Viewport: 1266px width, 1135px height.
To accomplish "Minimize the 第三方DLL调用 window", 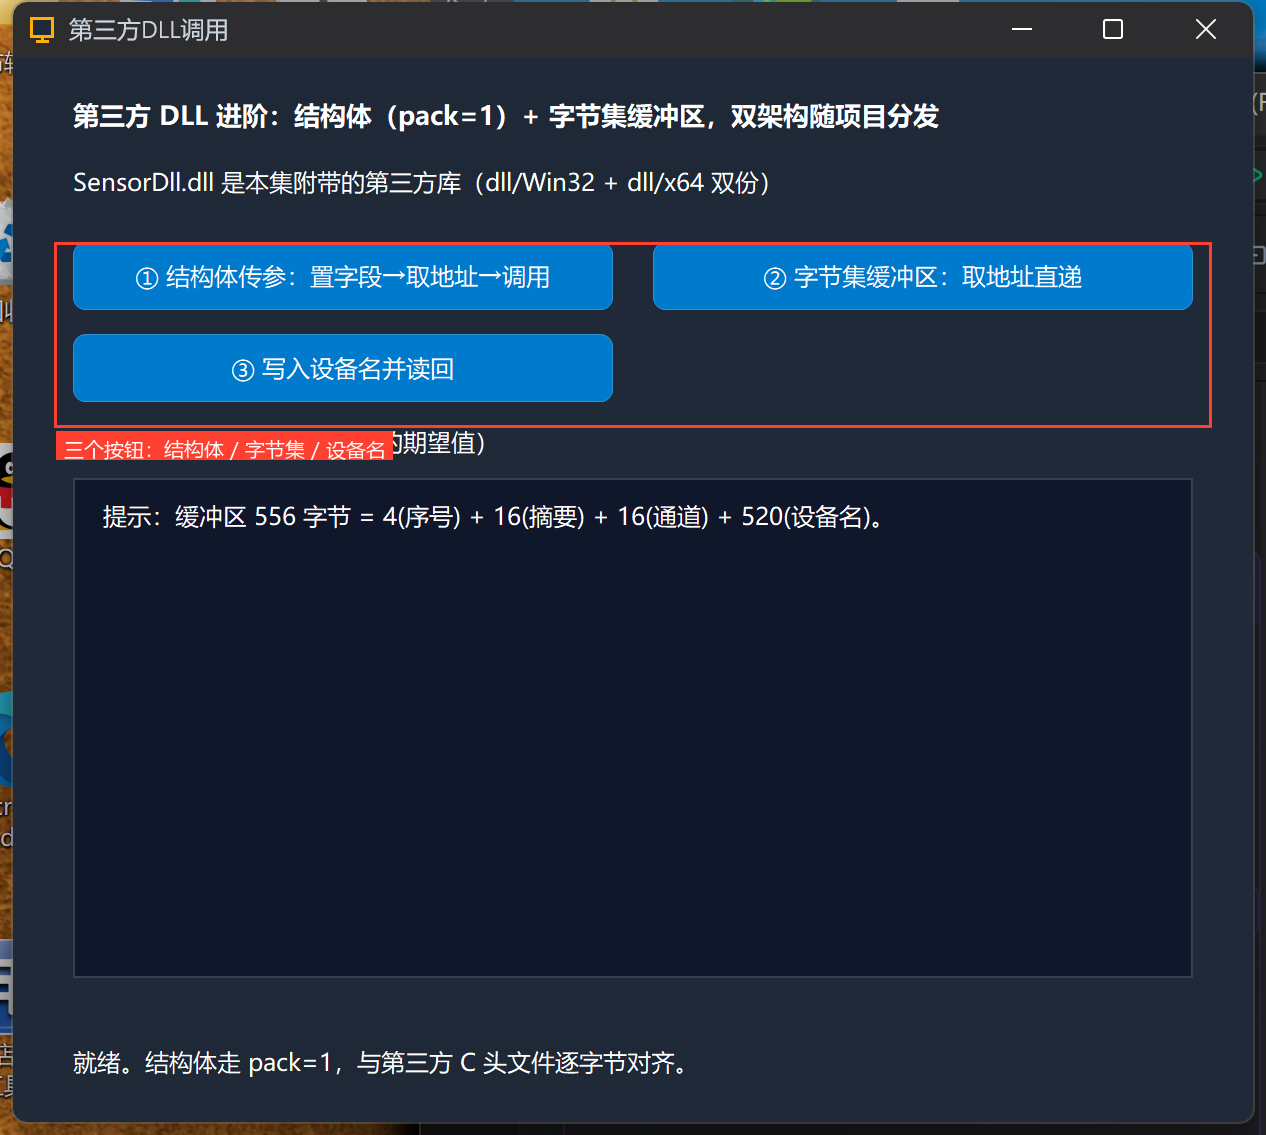I will tap(1022, 29).
